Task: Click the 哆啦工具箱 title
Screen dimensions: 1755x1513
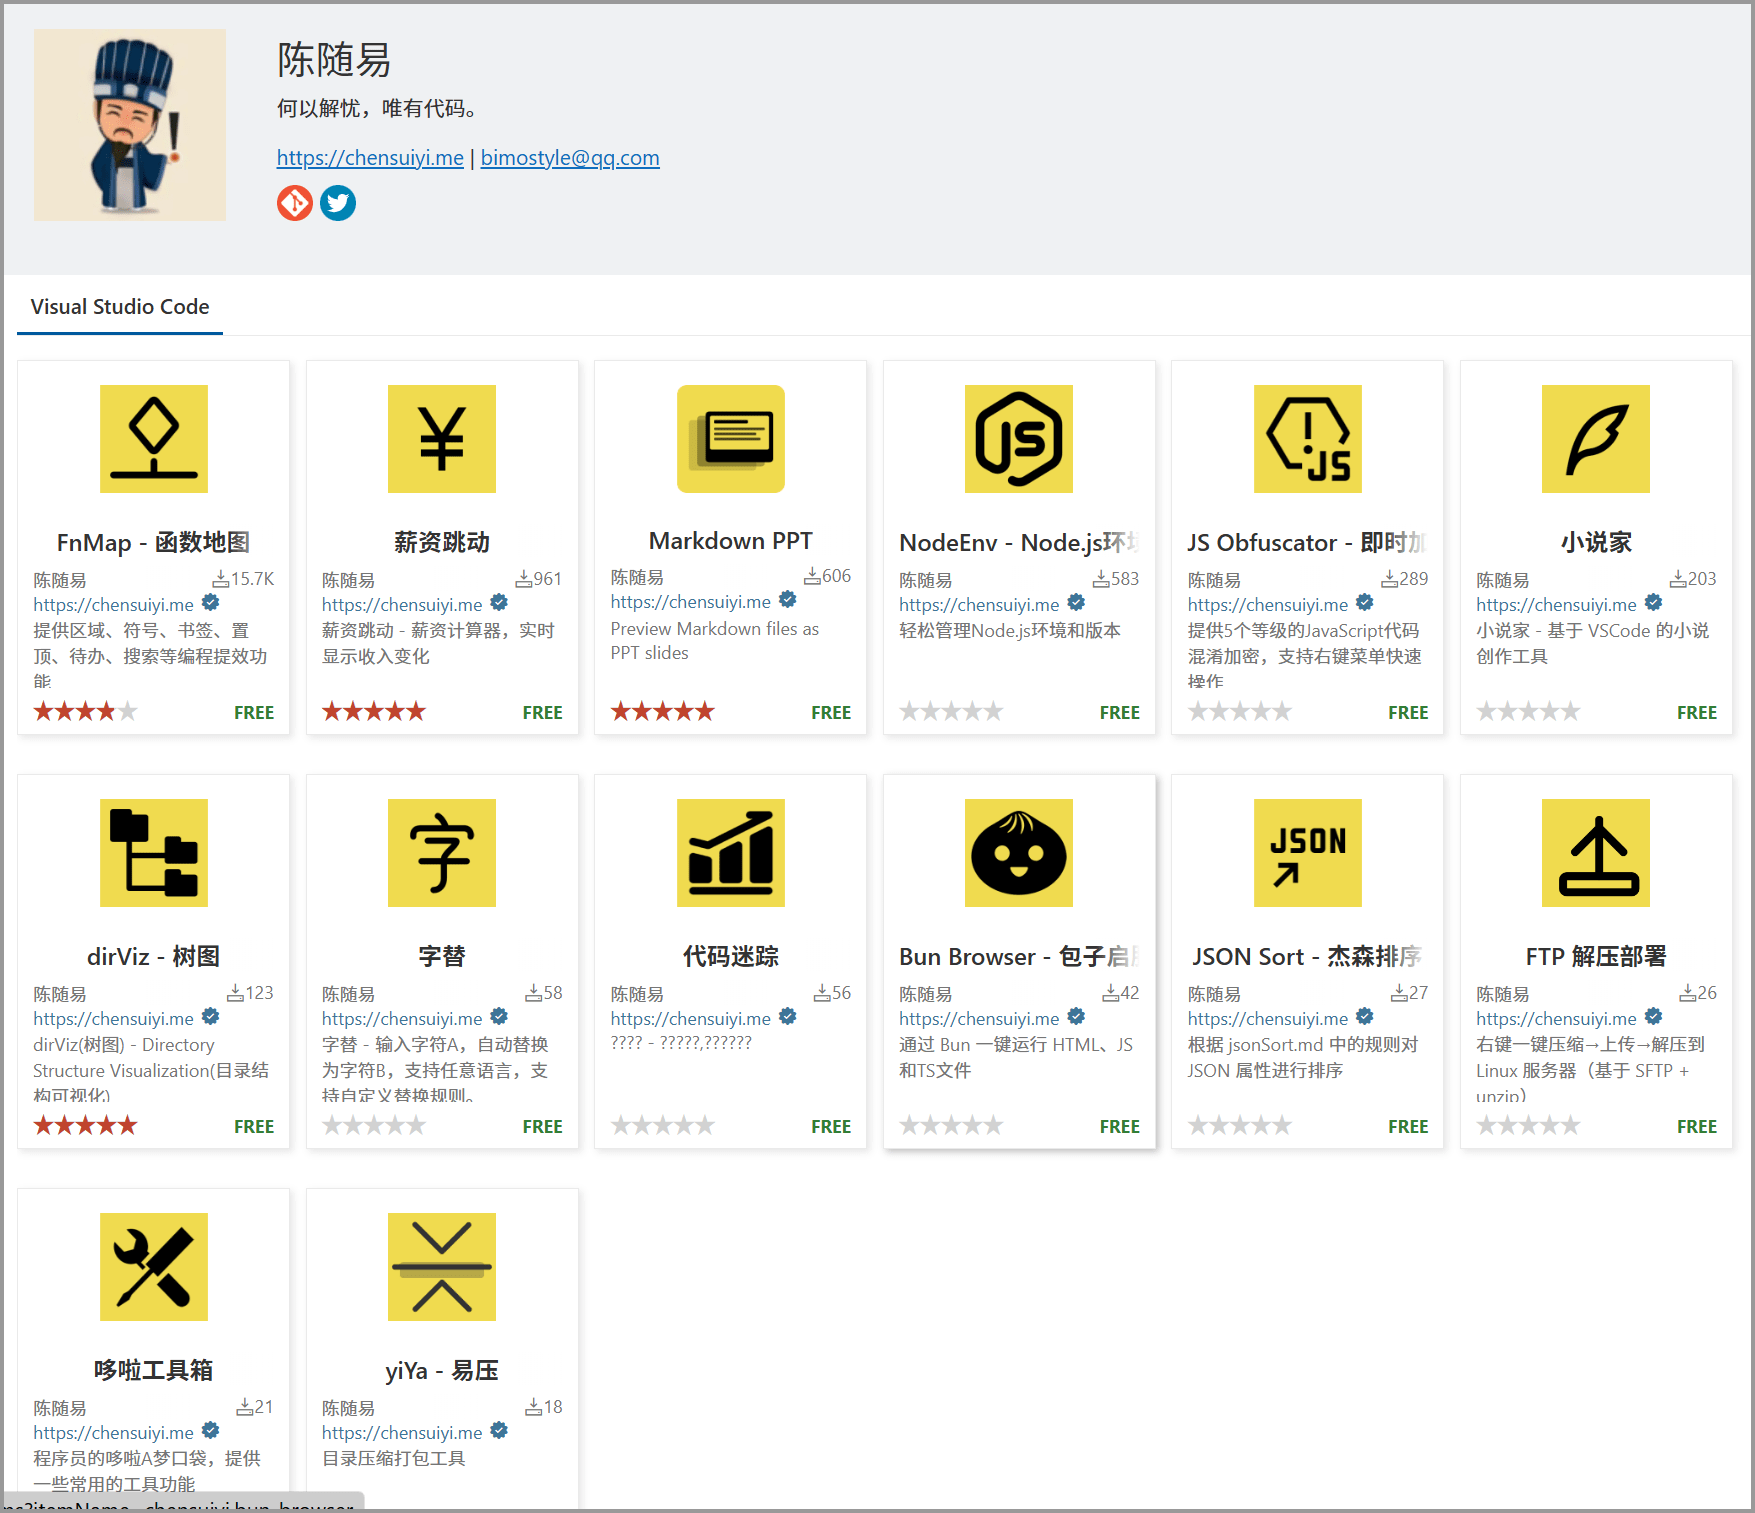Action: coord(153,1371)
